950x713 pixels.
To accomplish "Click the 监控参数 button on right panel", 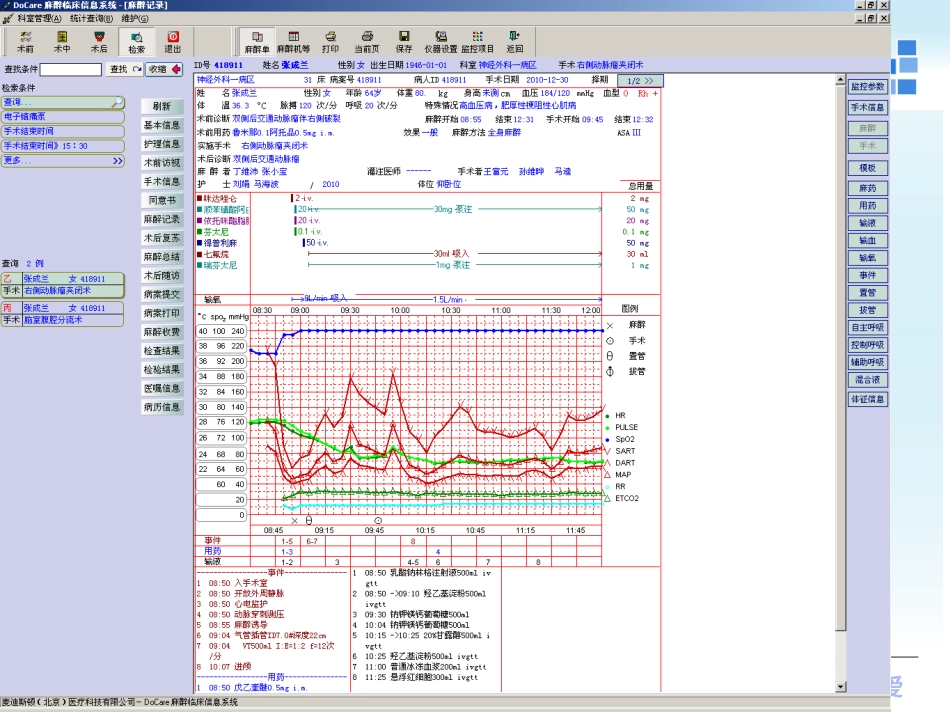I will (x=867, y=88).
